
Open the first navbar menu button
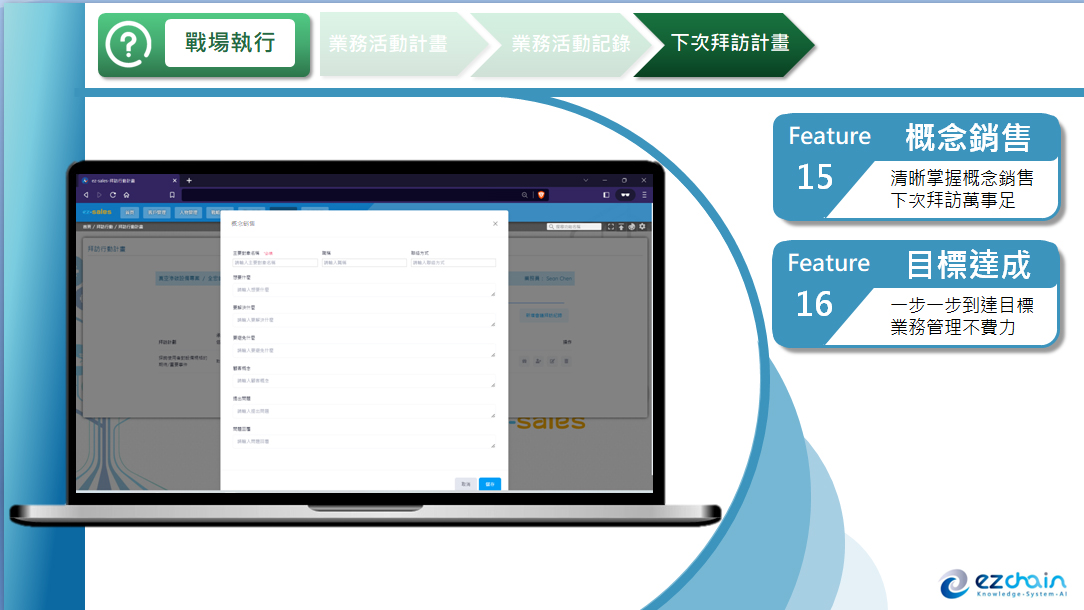[129, 212]
